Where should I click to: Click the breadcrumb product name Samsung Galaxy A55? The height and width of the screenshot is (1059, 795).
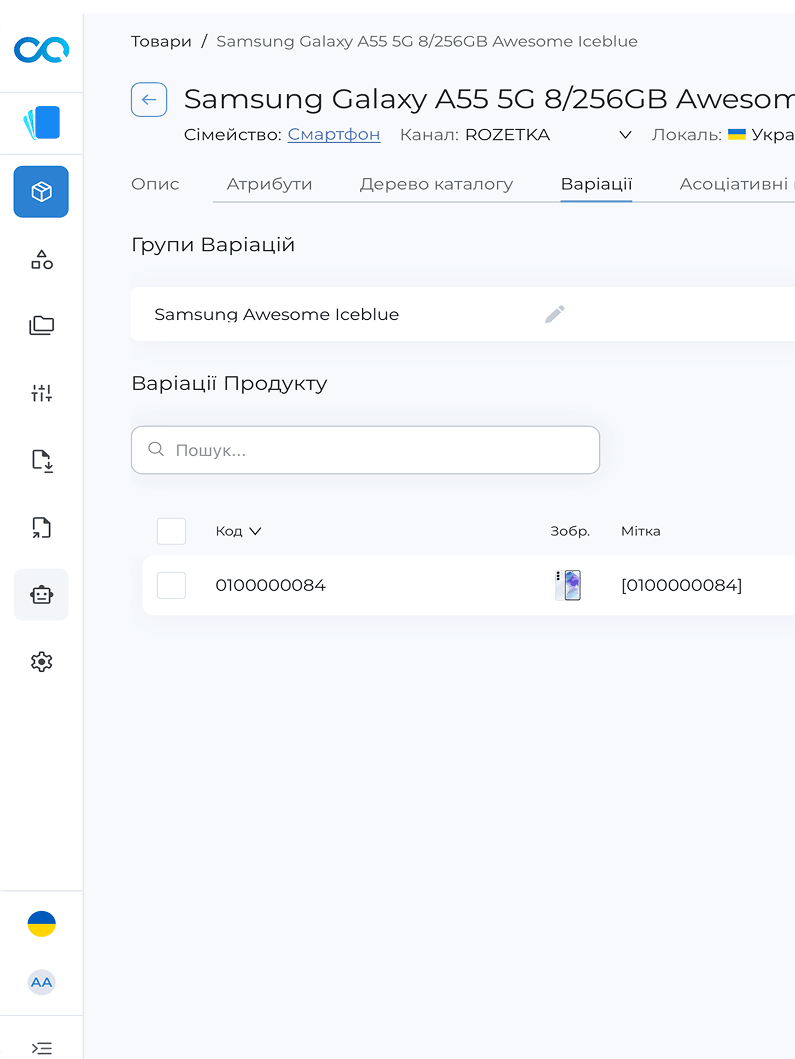[427, 41]
